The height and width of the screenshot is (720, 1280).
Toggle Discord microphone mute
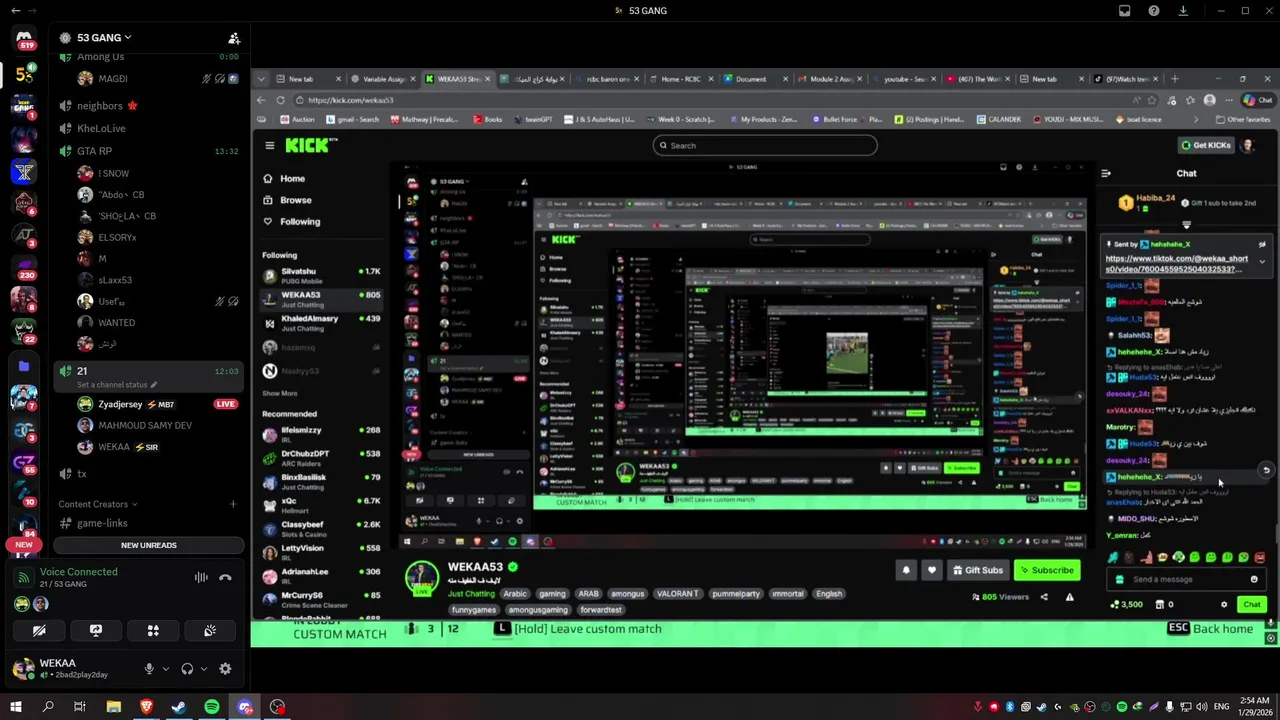click(x=149, y=669)
